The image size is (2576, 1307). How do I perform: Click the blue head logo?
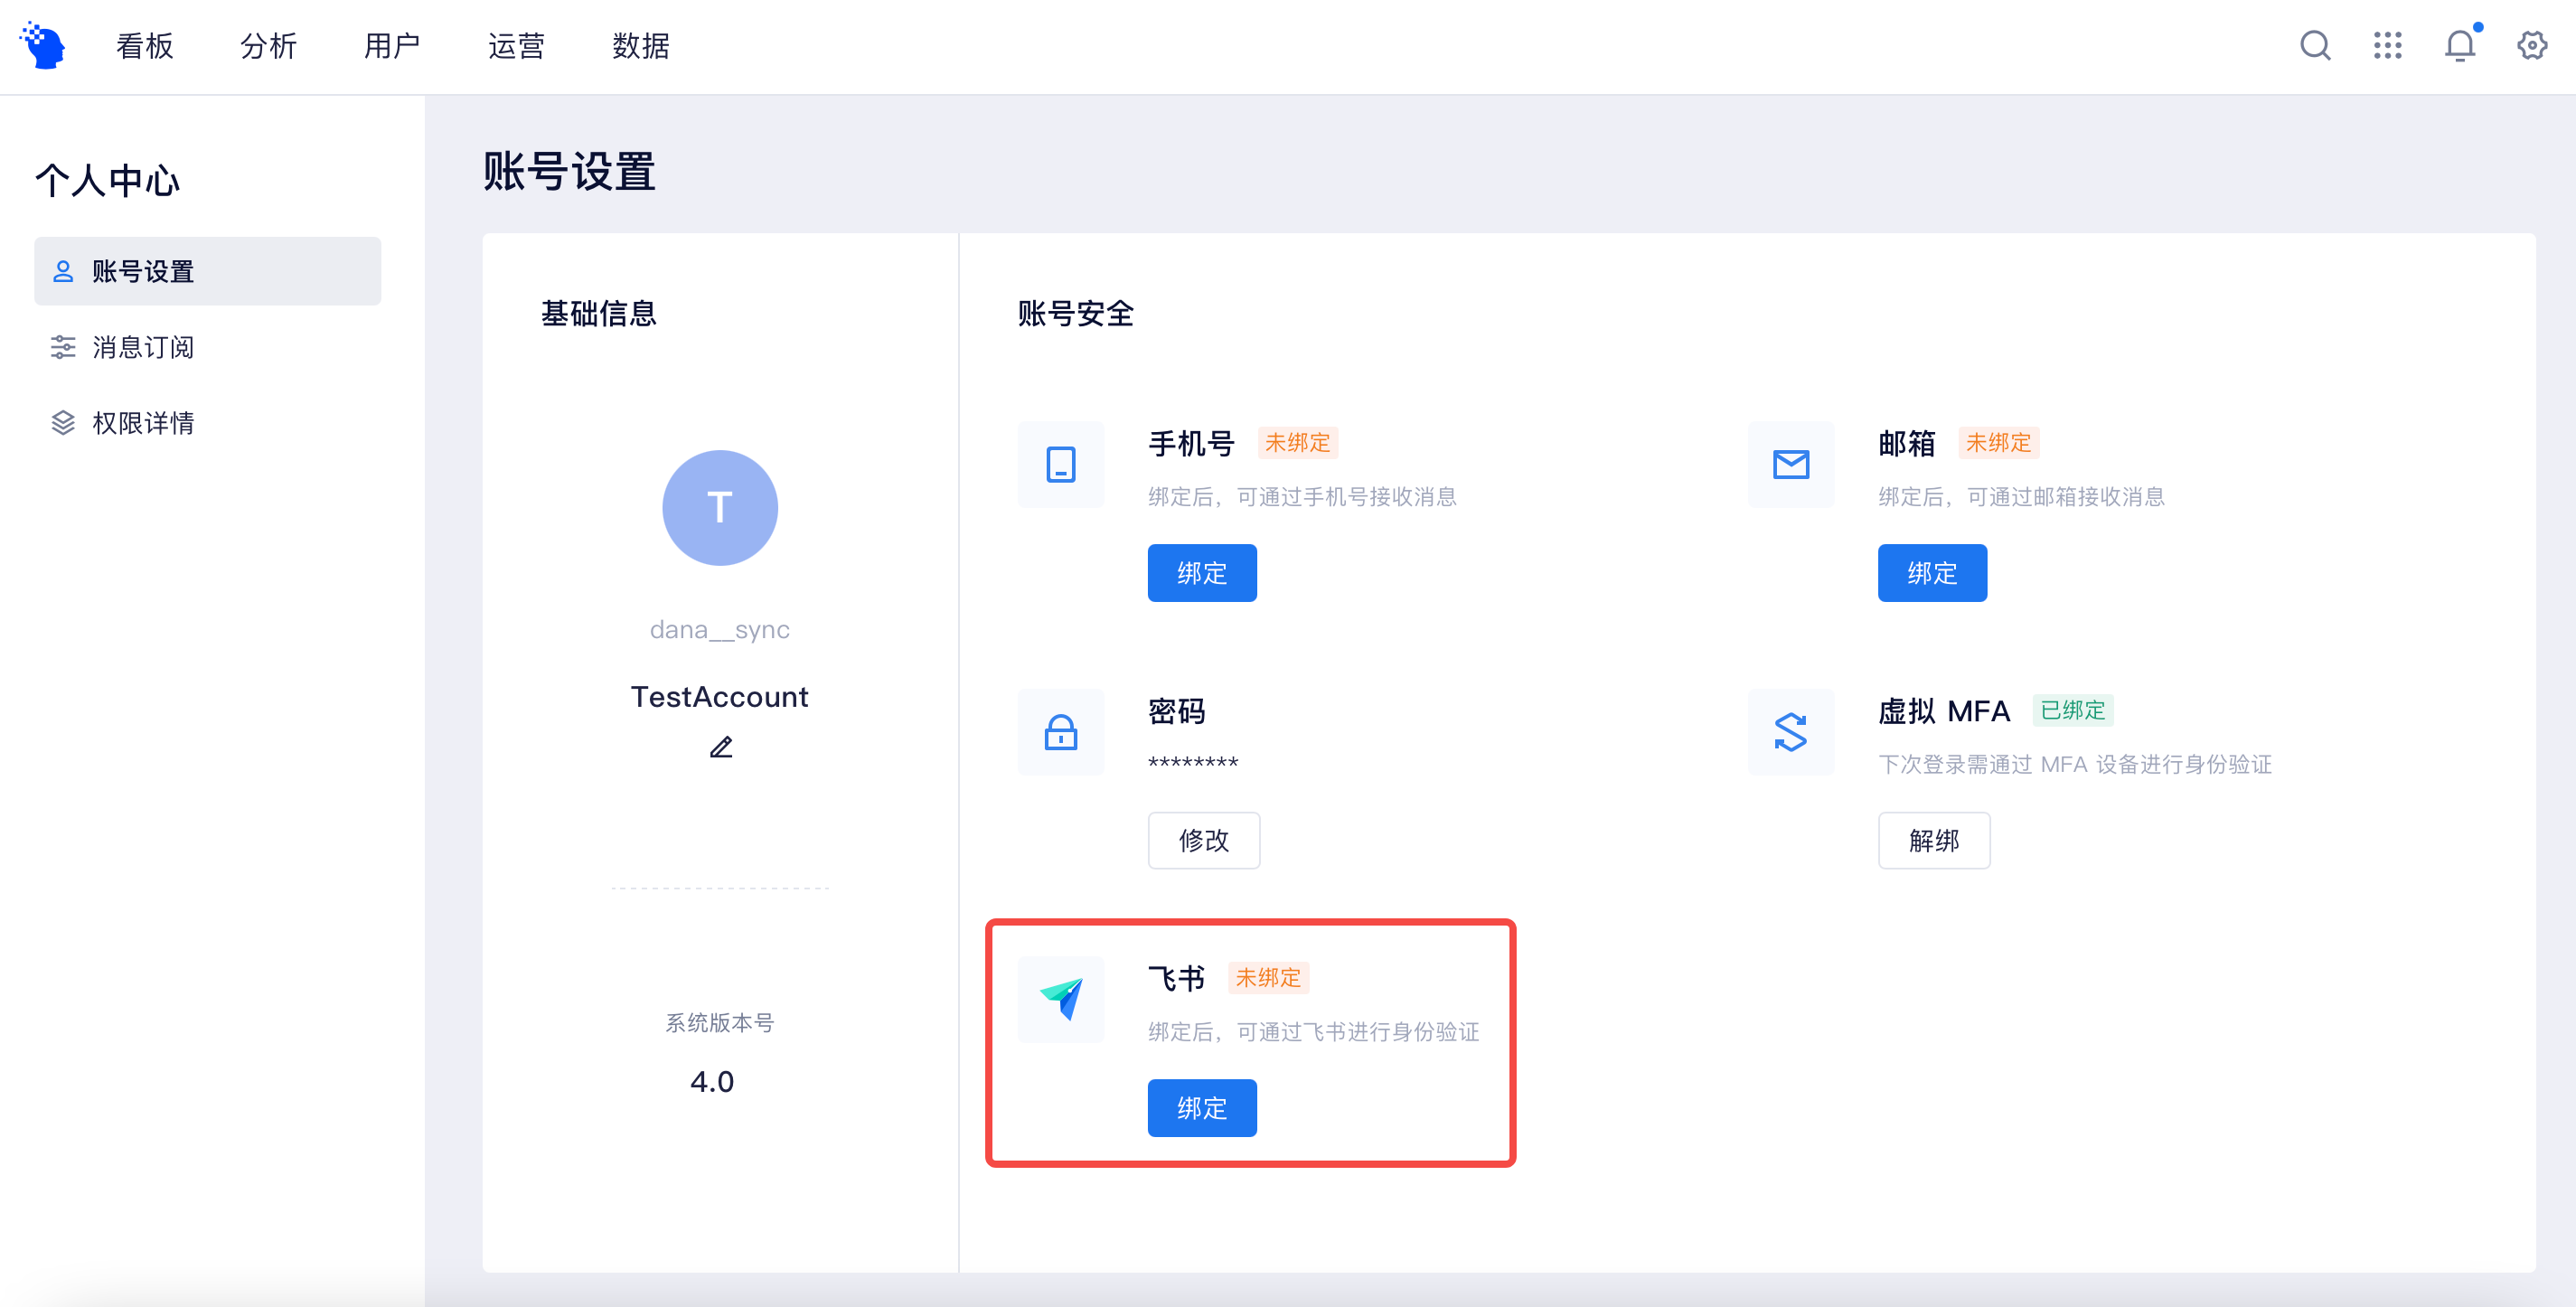(x=42, y=45)
